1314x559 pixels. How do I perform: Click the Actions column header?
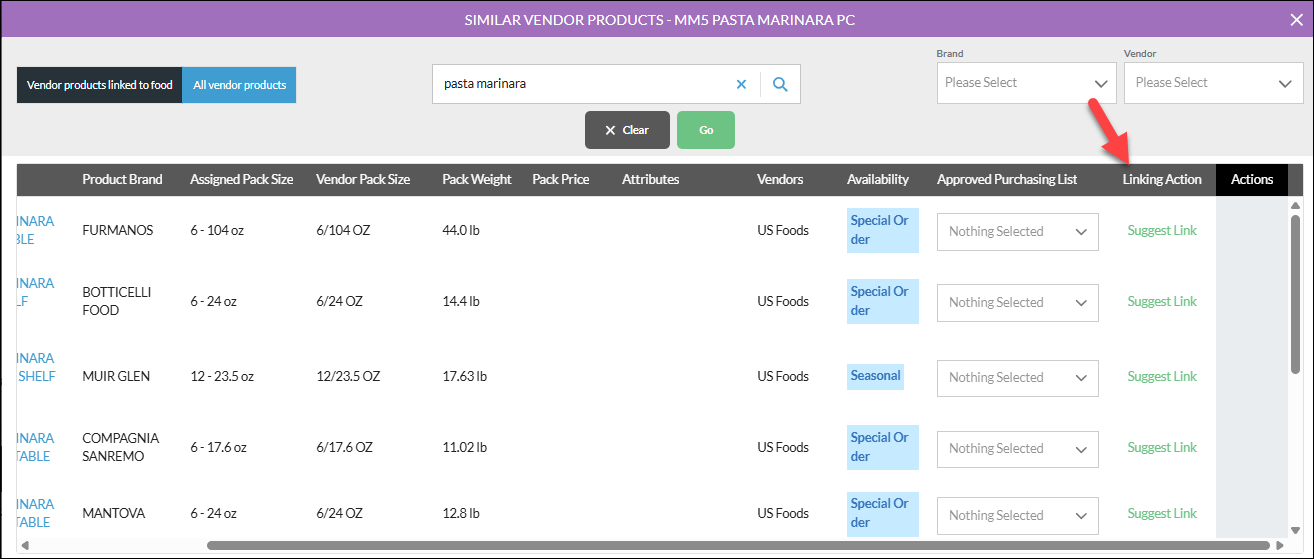pyautogui.click(x=1252, y=180)
